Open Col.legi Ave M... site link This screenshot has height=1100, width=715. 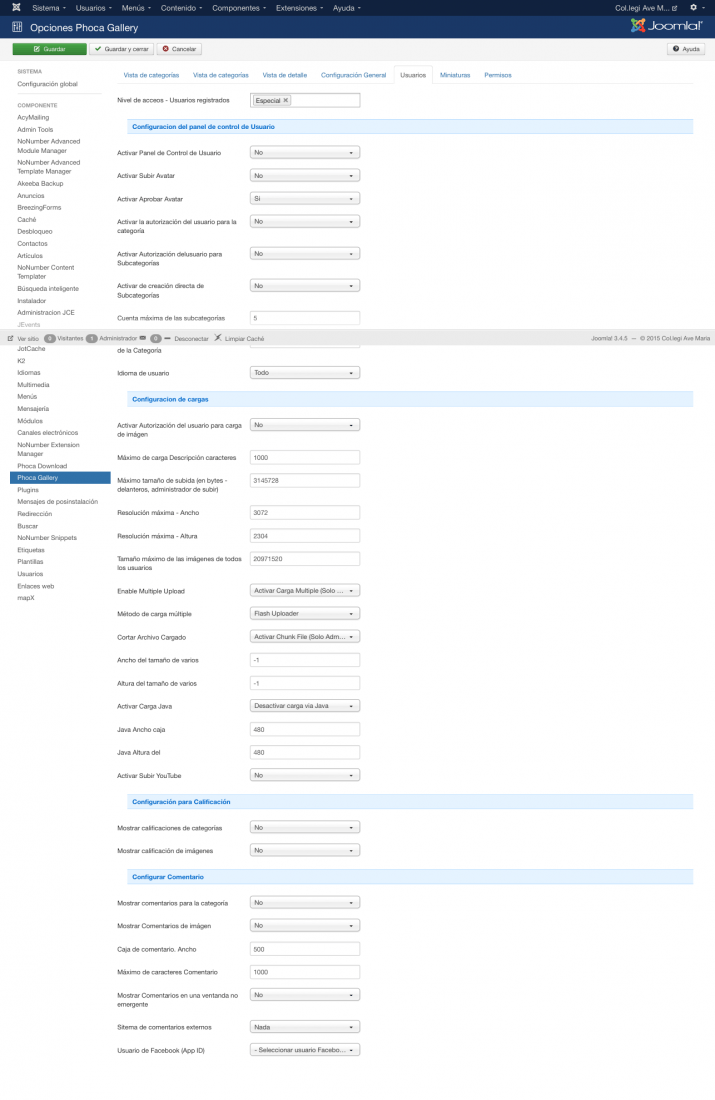[x=646, y=8]
